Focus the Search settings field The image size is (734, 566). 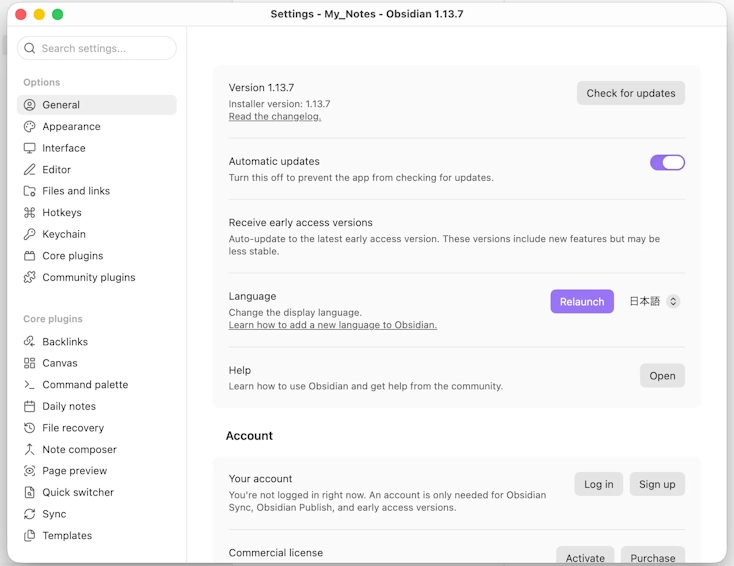pos(97,48)
